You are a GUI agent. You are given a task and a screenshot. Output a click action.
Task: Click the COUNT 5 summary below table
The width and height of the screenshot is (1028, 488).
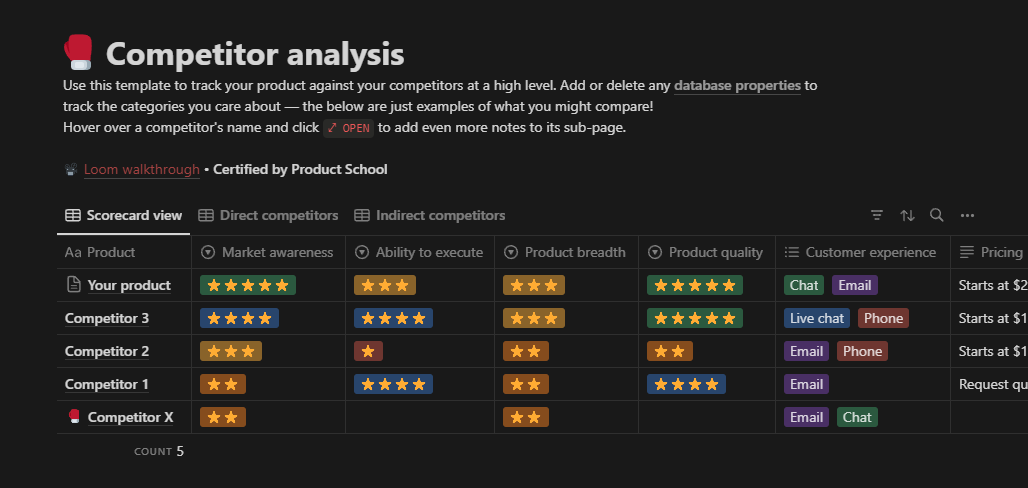[159, 451]
